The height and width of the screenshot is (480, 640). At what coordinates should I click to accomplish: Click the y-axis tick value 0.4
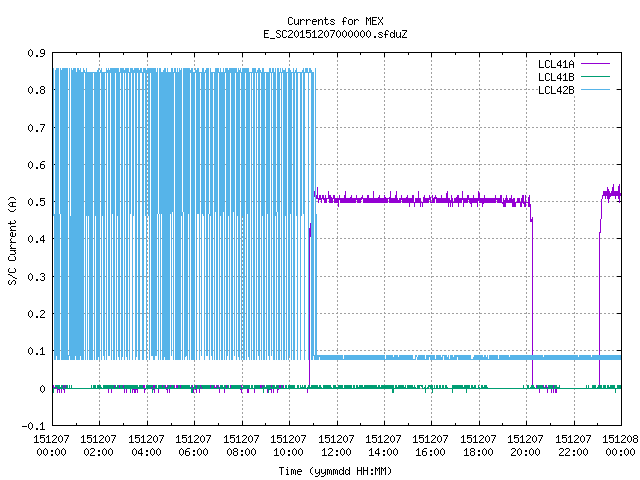coord(36,239)
